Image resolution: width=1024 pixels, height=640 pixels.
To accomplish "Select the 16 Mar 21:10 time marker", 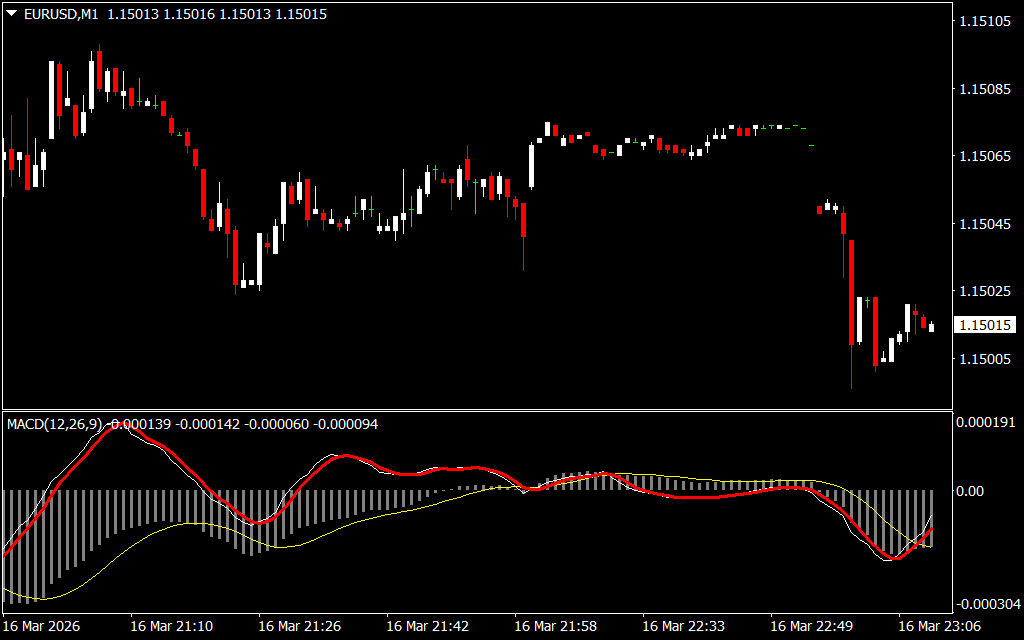I will click(171, 626).
